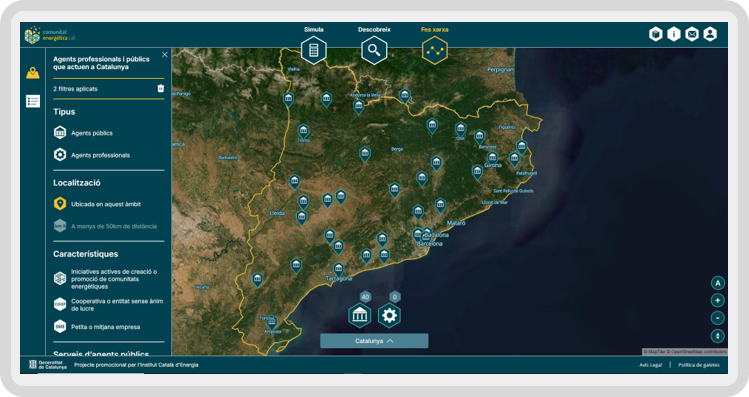Click the Descobreix tab label
The height and width of the screenshot is (397, 749).
(x=374, y=30)
